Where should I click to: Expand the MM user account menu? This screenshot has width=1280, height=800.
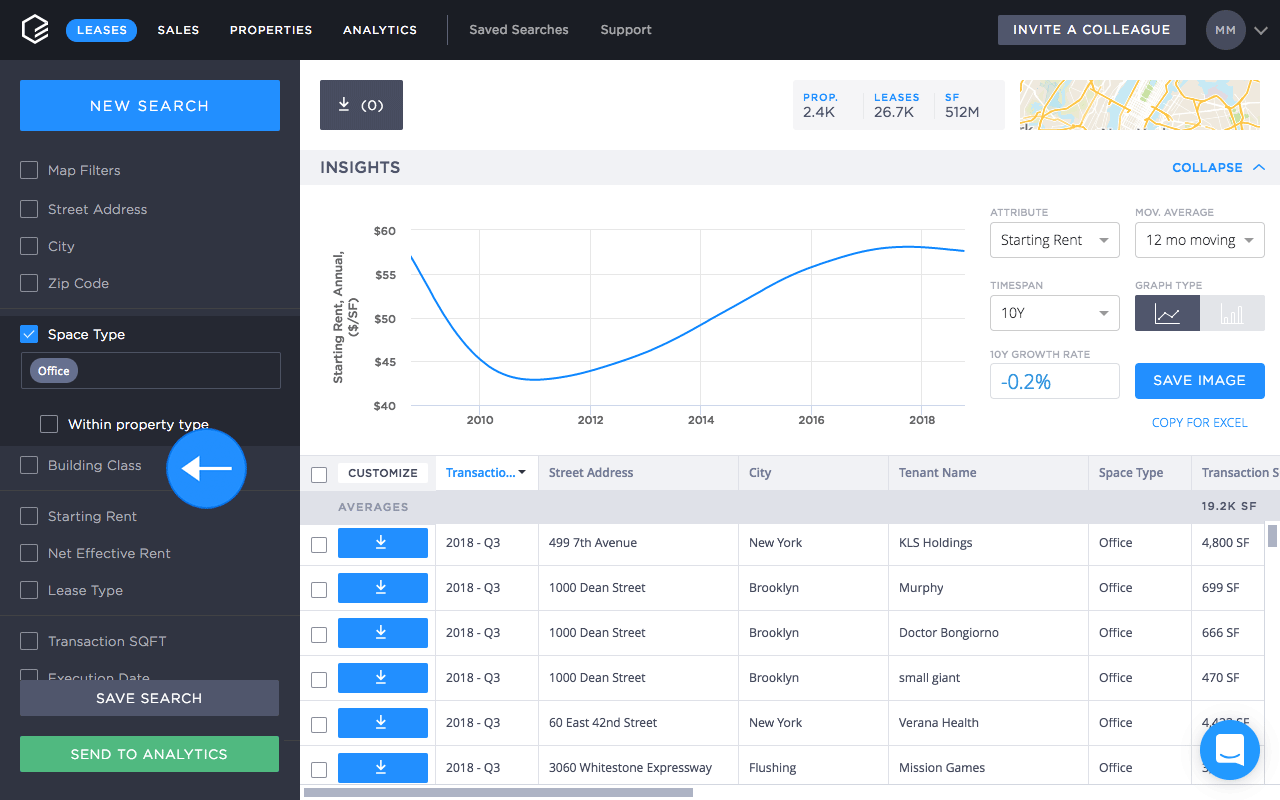click(x=1237, y=30)
